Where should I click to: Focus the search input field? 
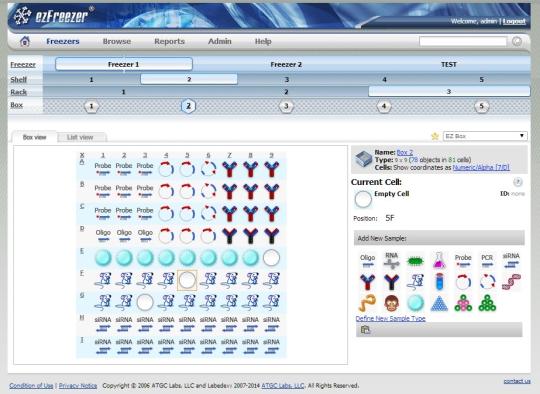pyautogui.click(x=463, y=41)
